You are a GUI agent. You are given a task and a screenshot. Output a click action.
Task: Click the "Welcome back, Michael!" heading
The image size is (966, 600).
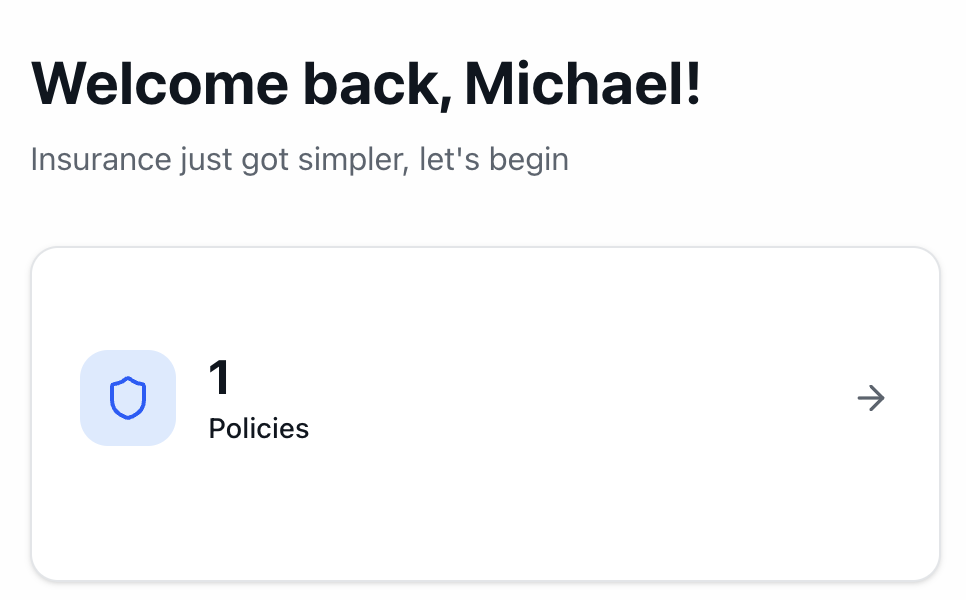click(x=366, y=84)
